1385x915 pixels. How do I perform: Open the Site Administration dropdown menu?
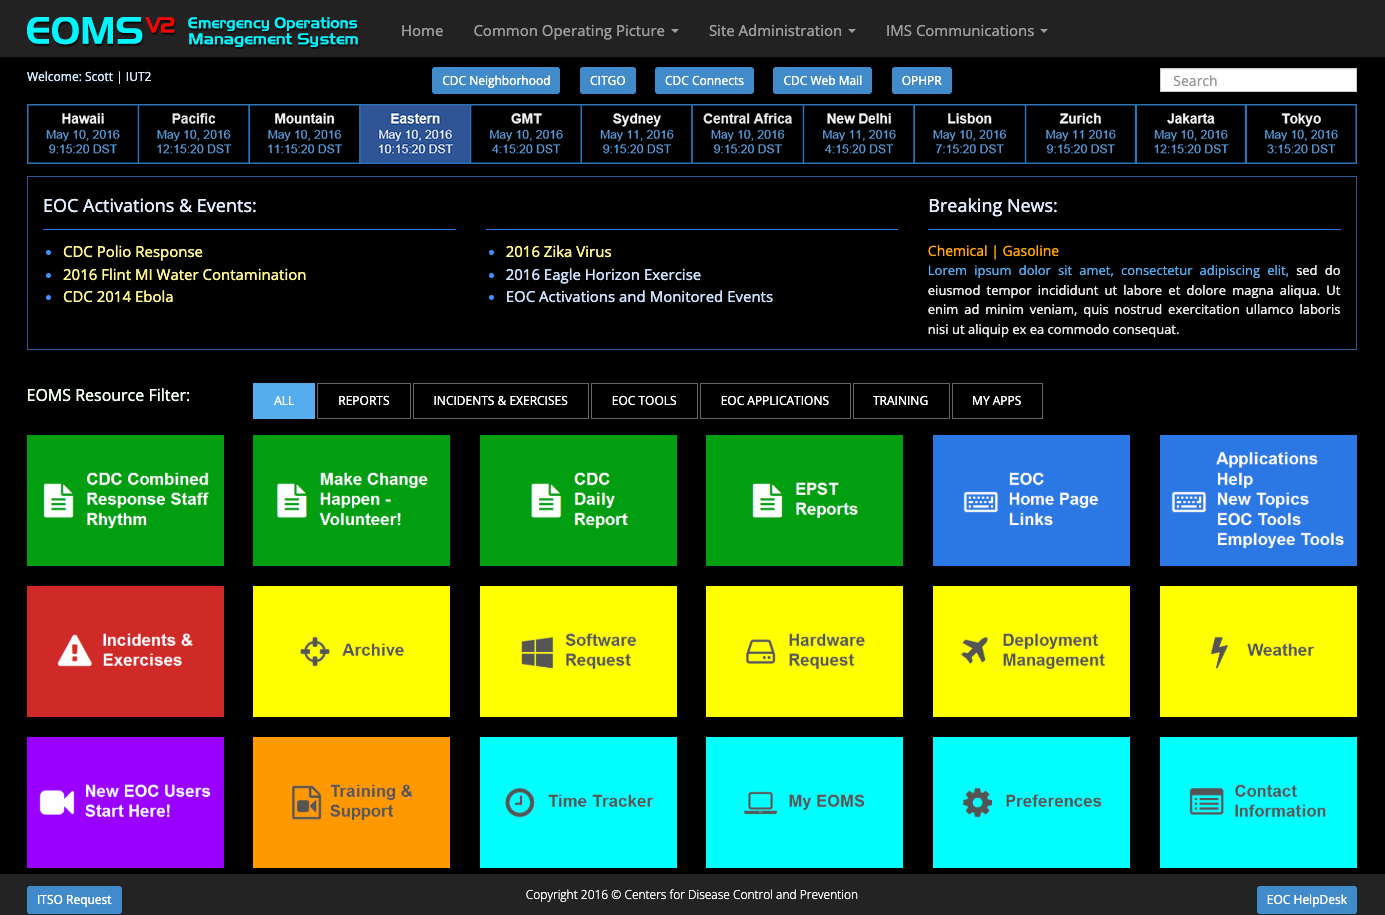[x=782, y=31]
